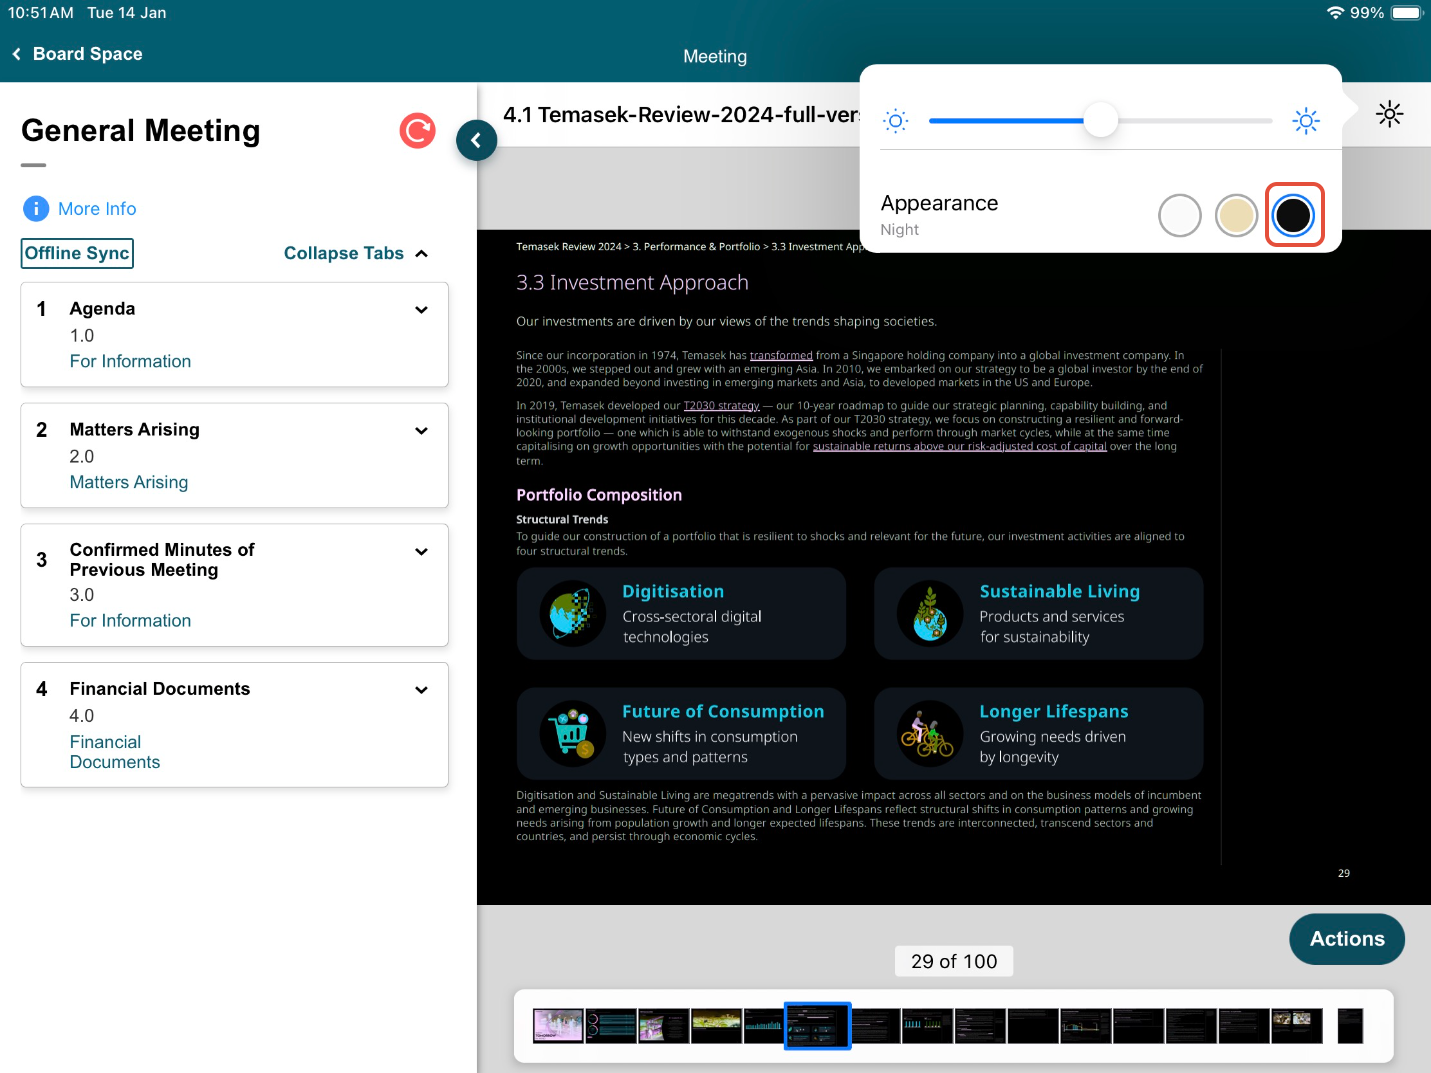1431x1073 pixels.
Task: Select the Night black appearance theme
Action: (x=1293, y=215)
